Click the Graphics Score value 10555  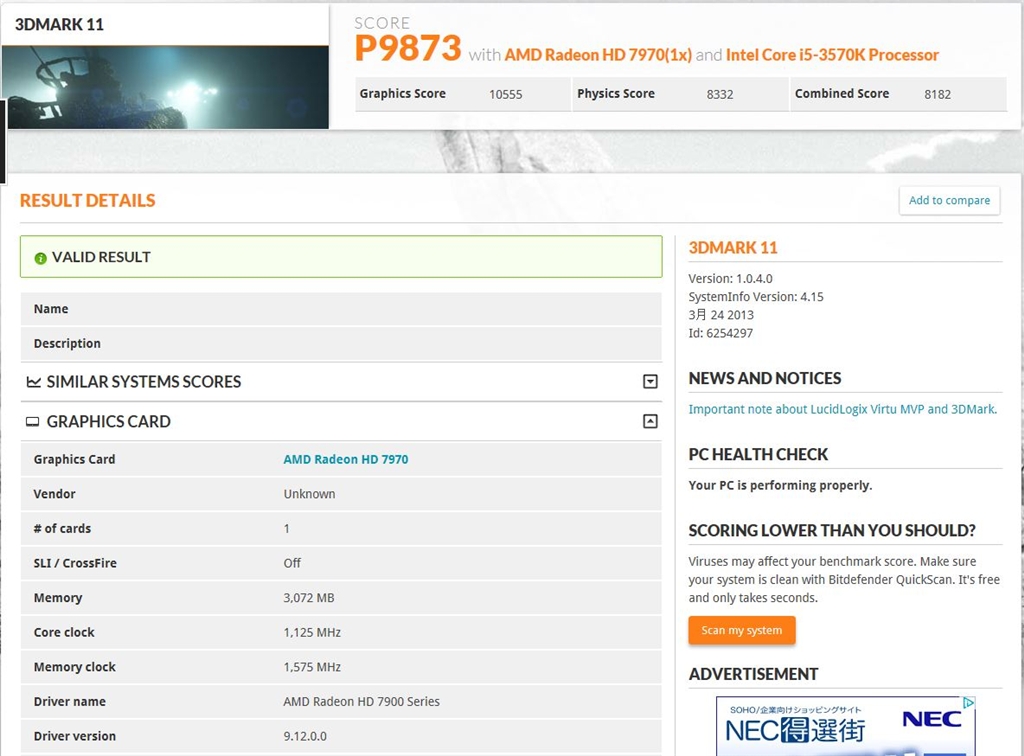point(505,95)
